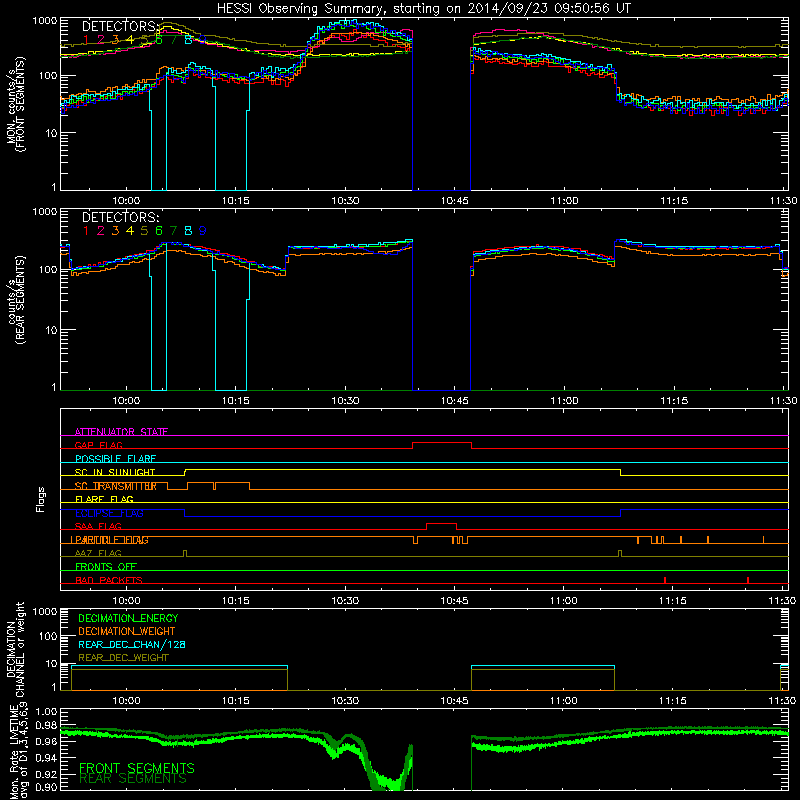
Task: Select blue detector number 9 in the rear segments legend
Action: coord(203,231)
